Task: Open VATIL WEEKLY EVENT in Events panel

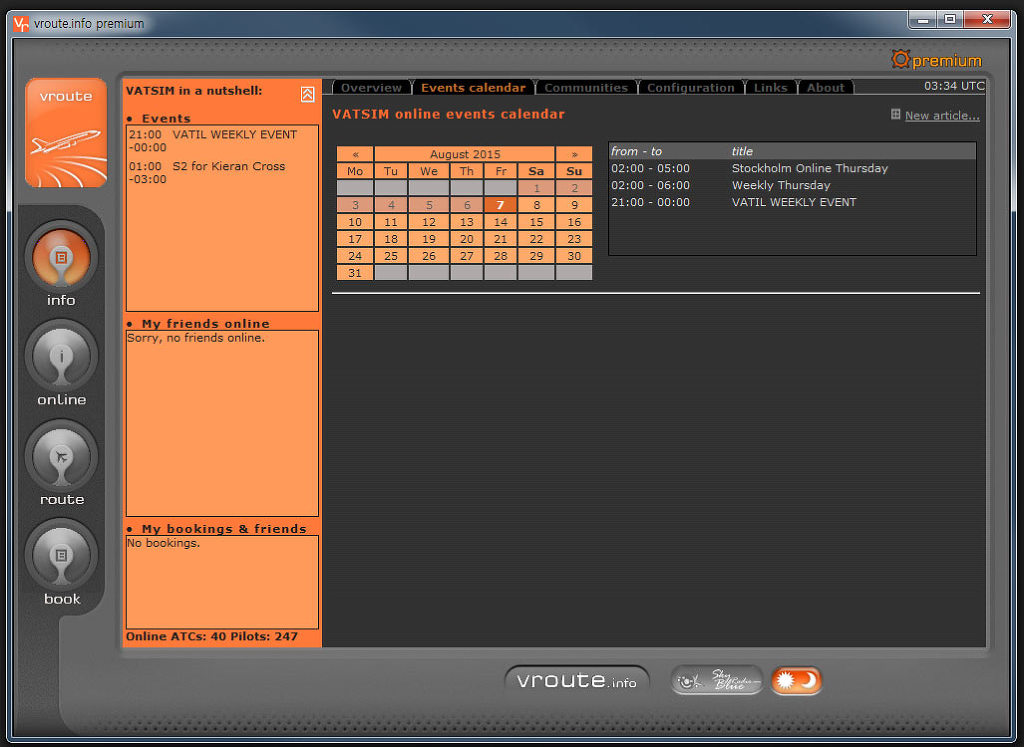Action: pyautogui.click(x=234, y=134)
